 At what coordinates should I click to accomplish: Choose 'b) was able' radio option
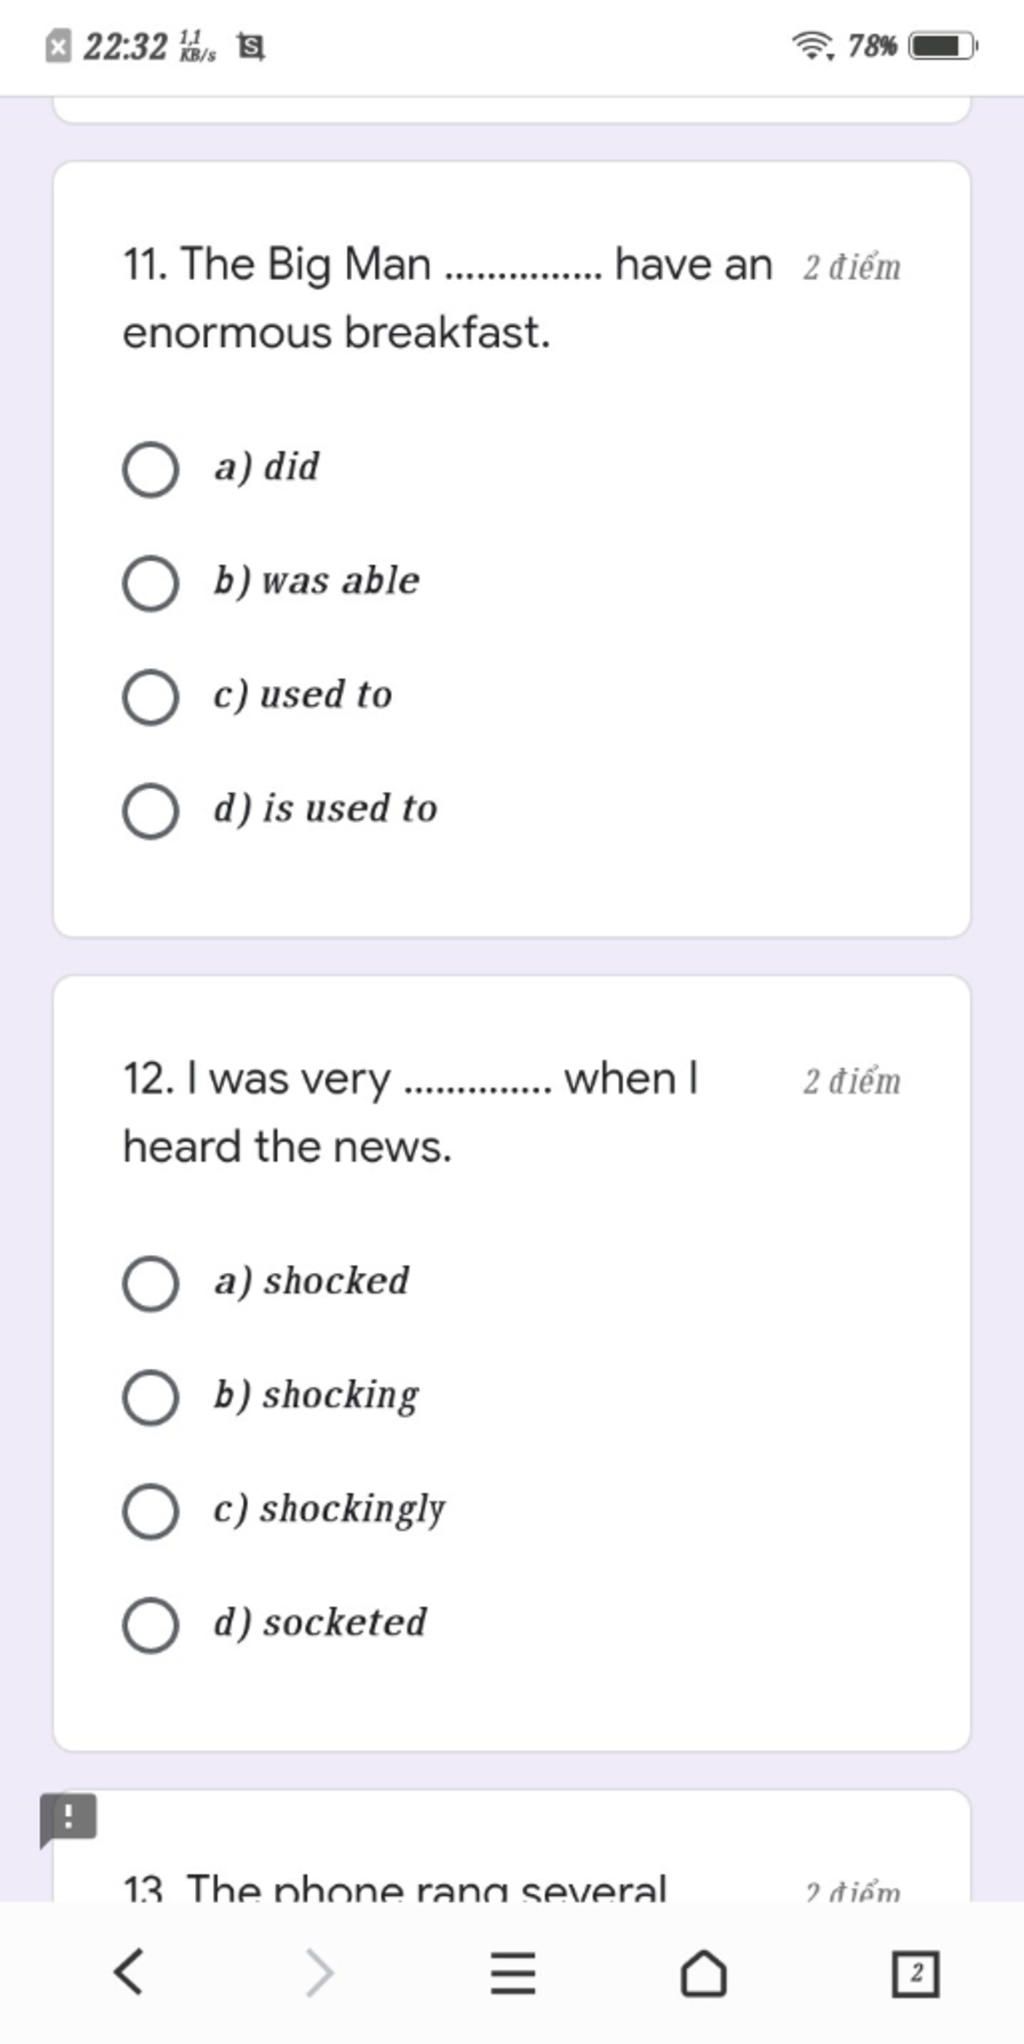pos(151,582)
